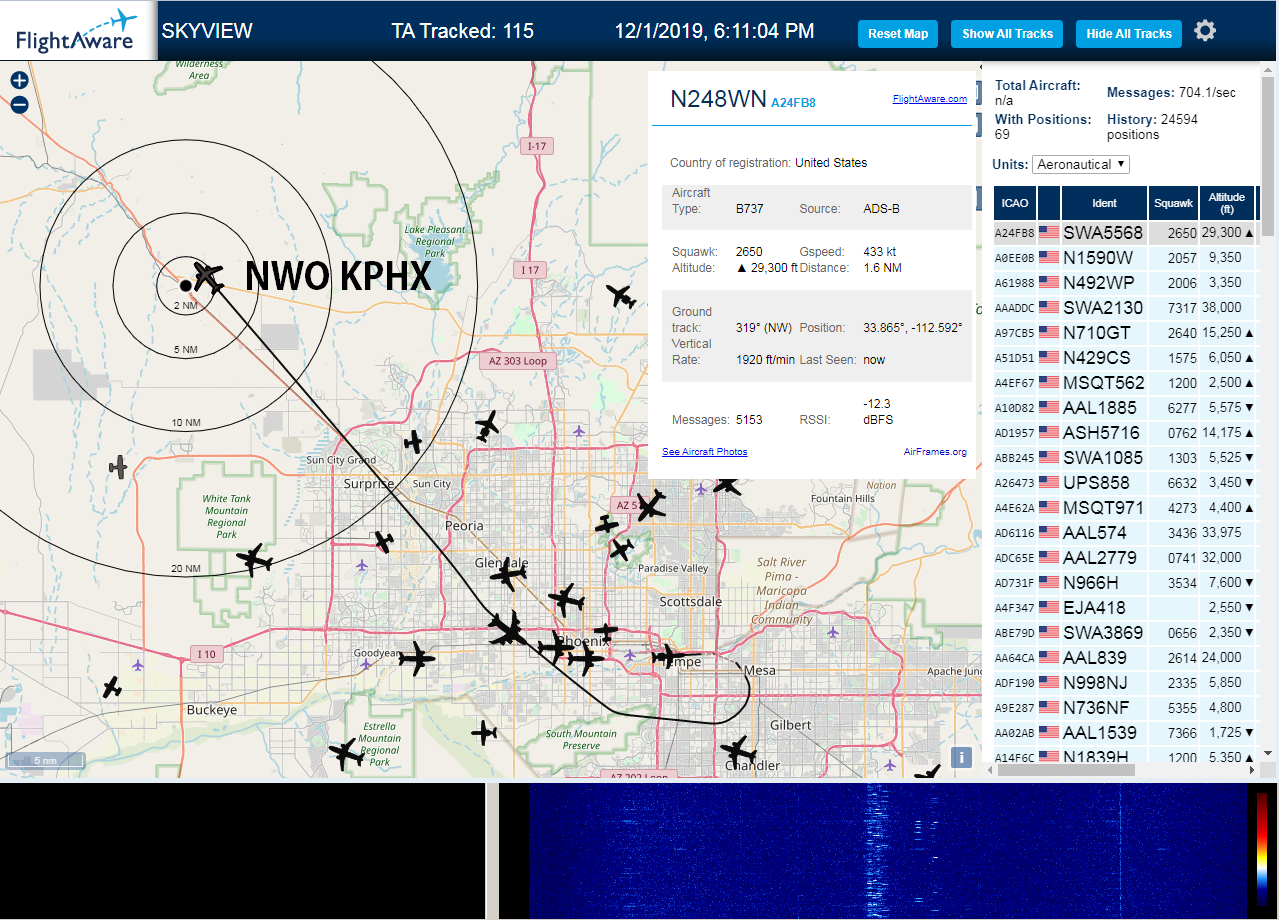Select the N429CS row
The width and height of the screenshot is (1279, 921).
tap(1125, 358)
